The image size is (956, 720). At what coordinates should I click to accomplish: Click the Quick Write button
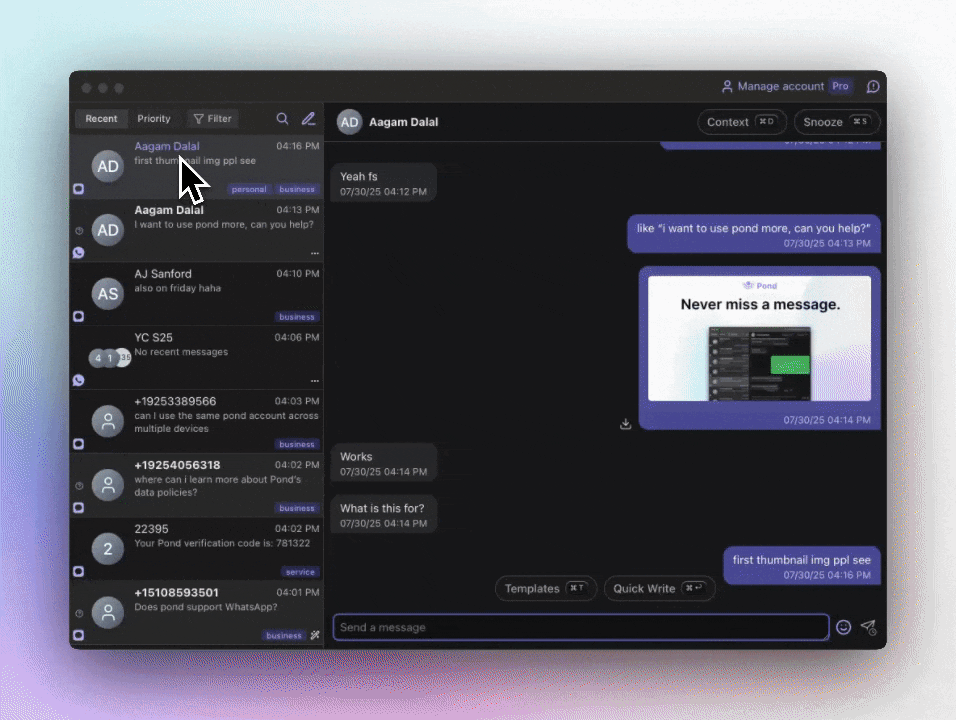tap(659, 588)
